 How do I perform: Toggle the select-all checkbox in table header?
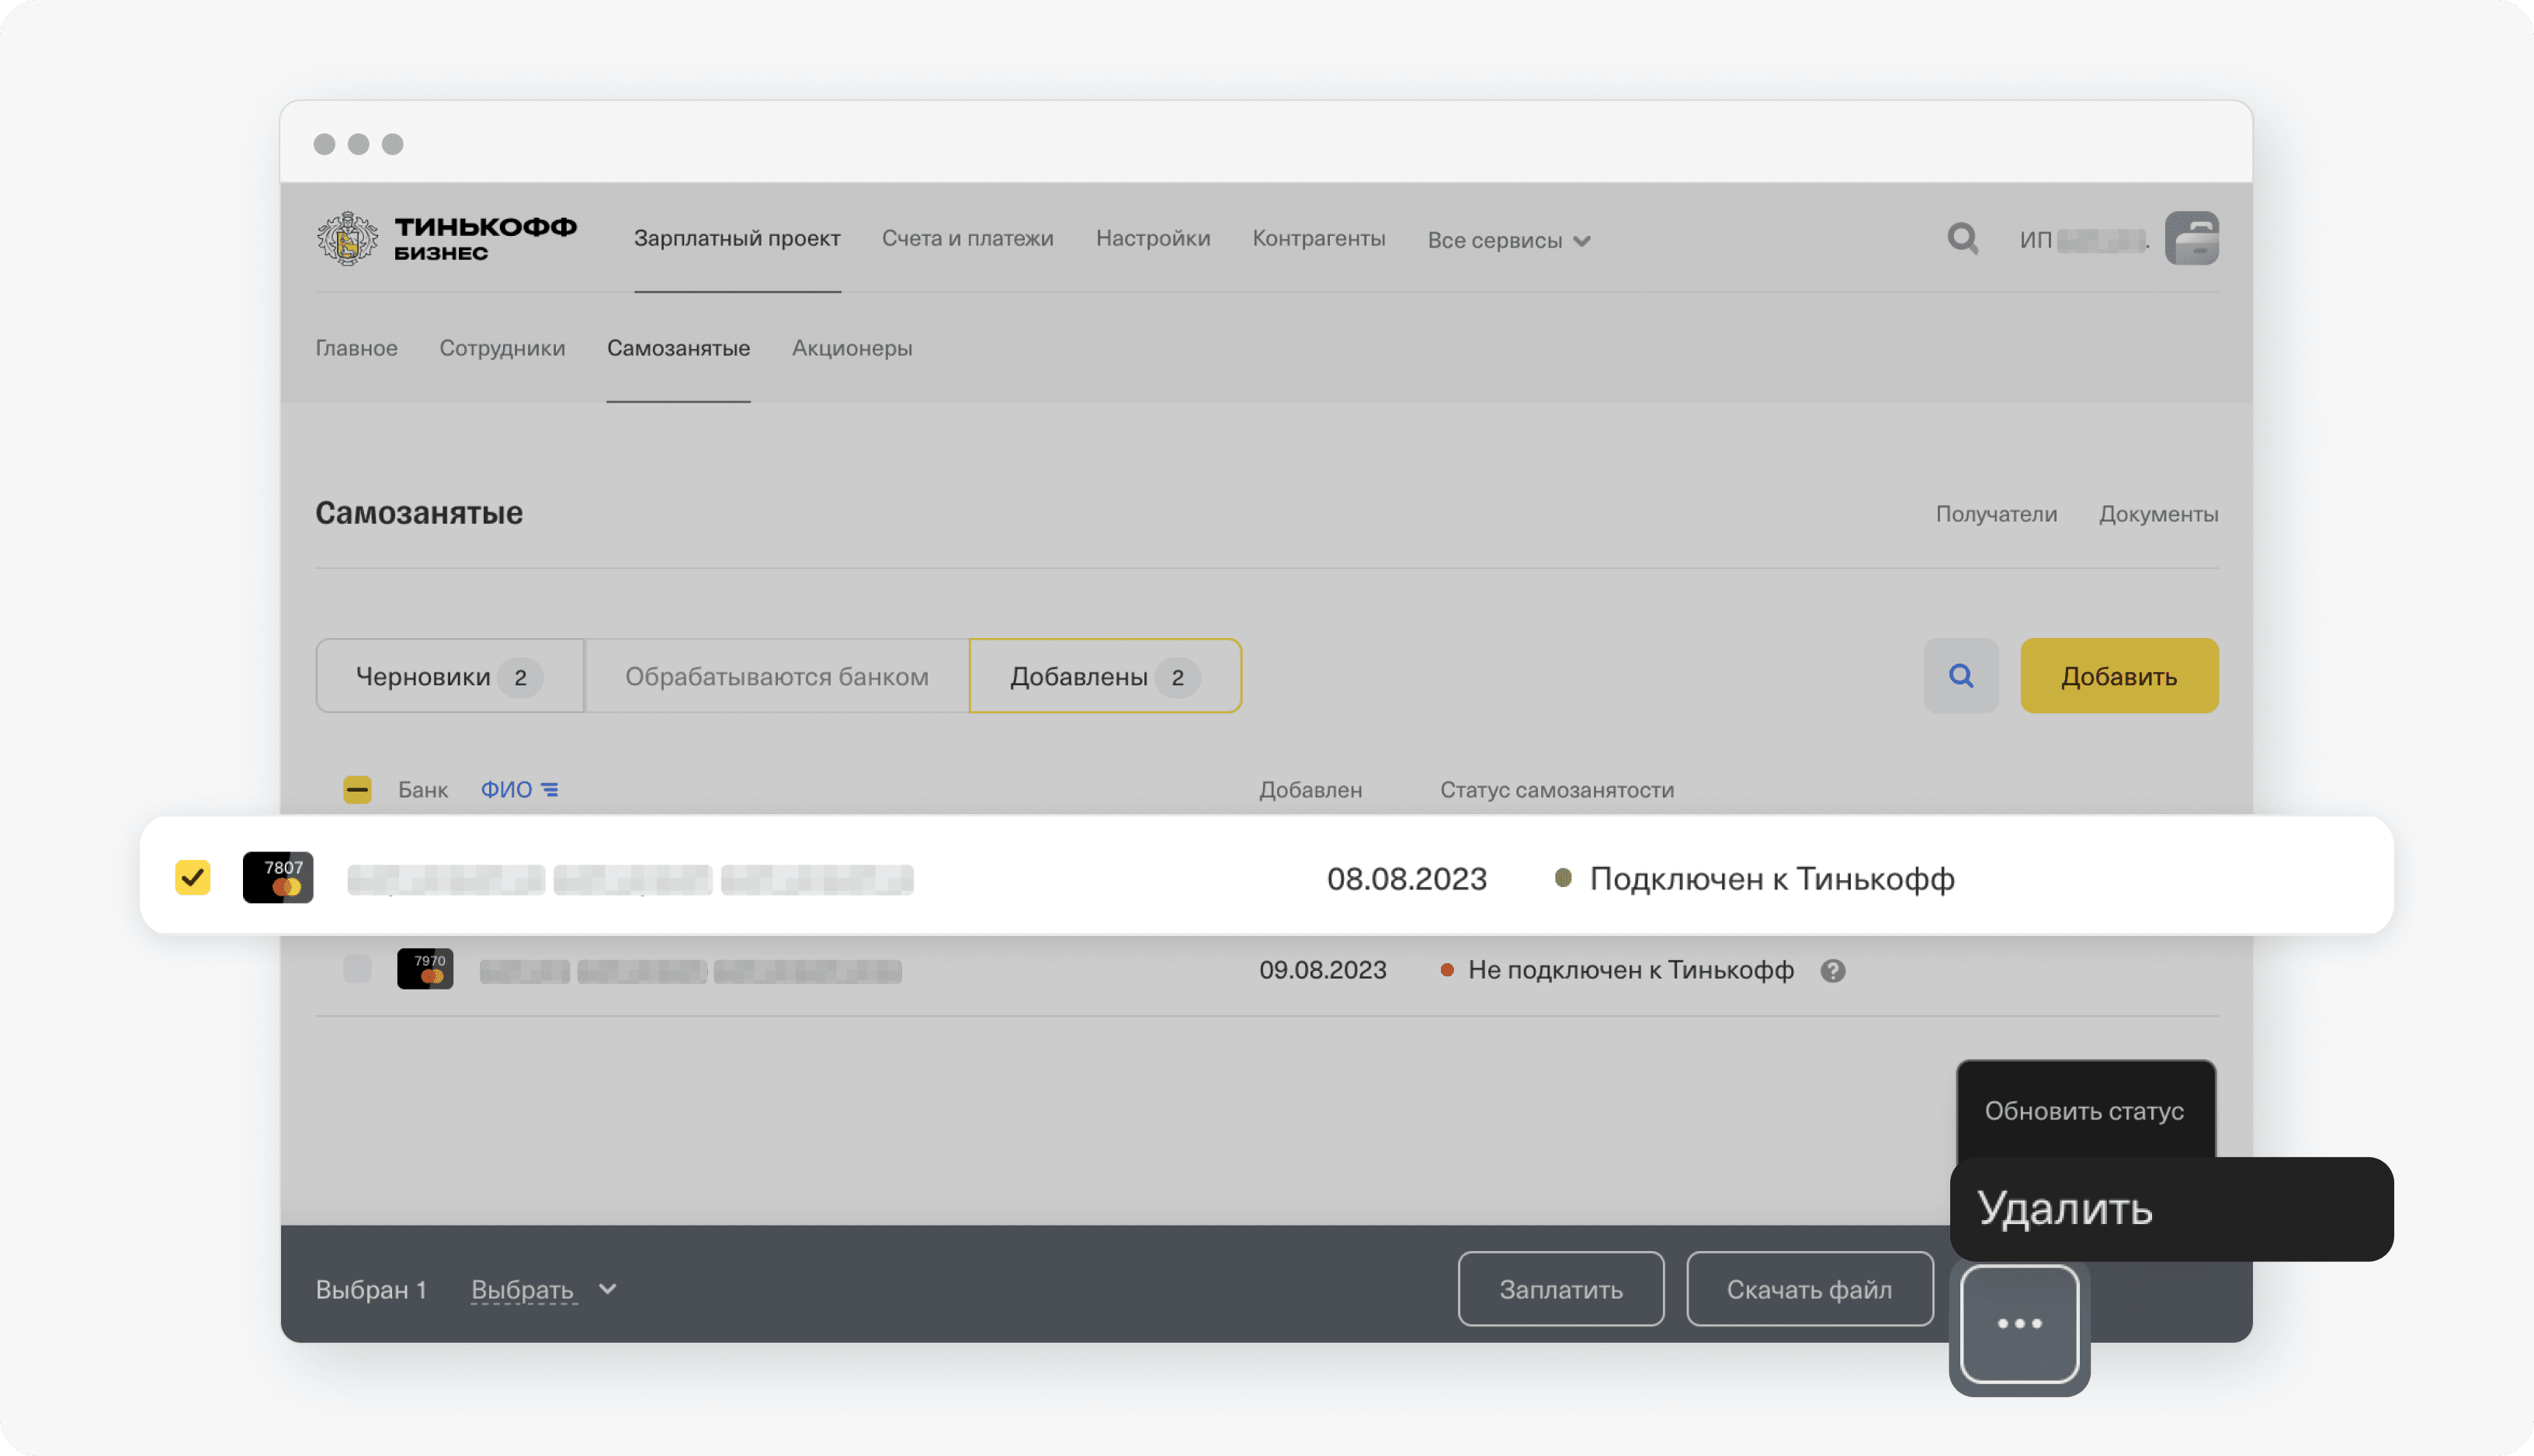[x=357, y=790]
